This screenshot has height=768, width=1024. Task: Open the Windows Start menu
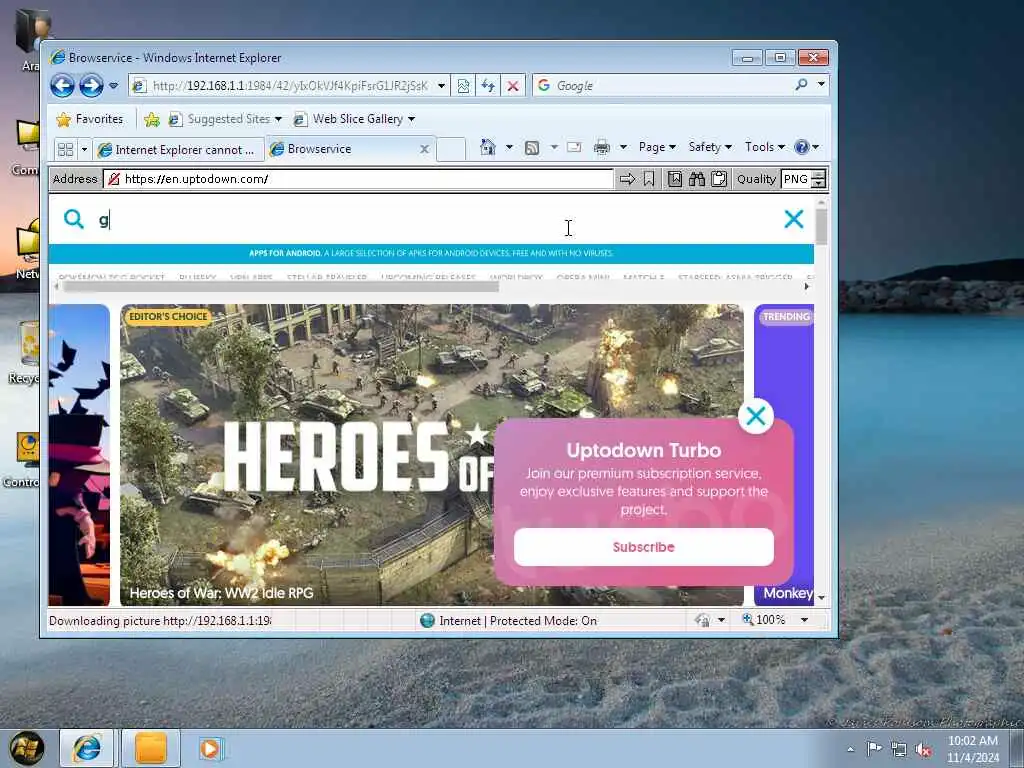[x=27, y=748]
